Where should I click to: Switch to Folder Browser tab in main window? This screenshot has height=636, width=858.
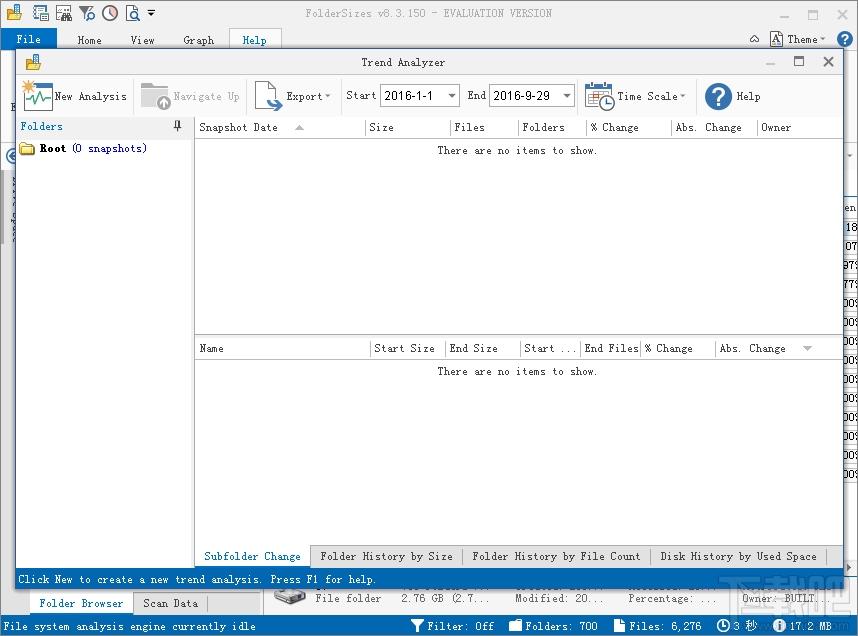click(x=81, y=603)
